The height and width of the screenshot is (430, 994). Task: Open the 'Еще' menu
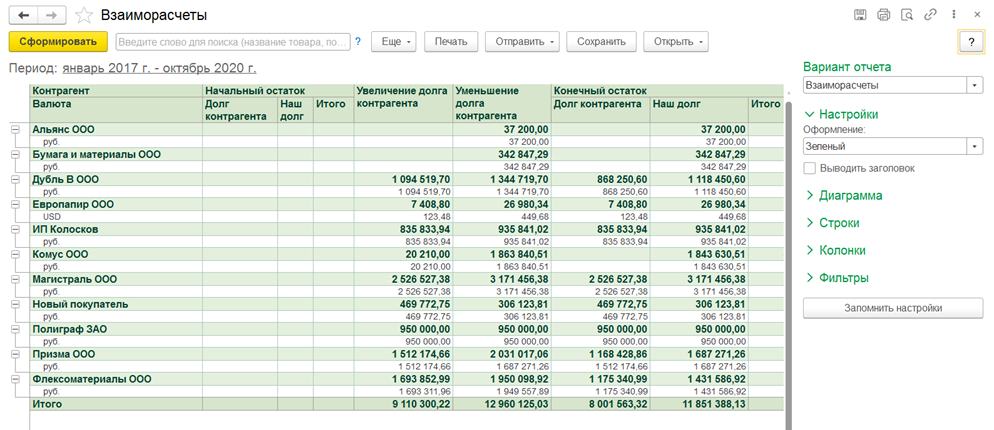pos(393,42)
